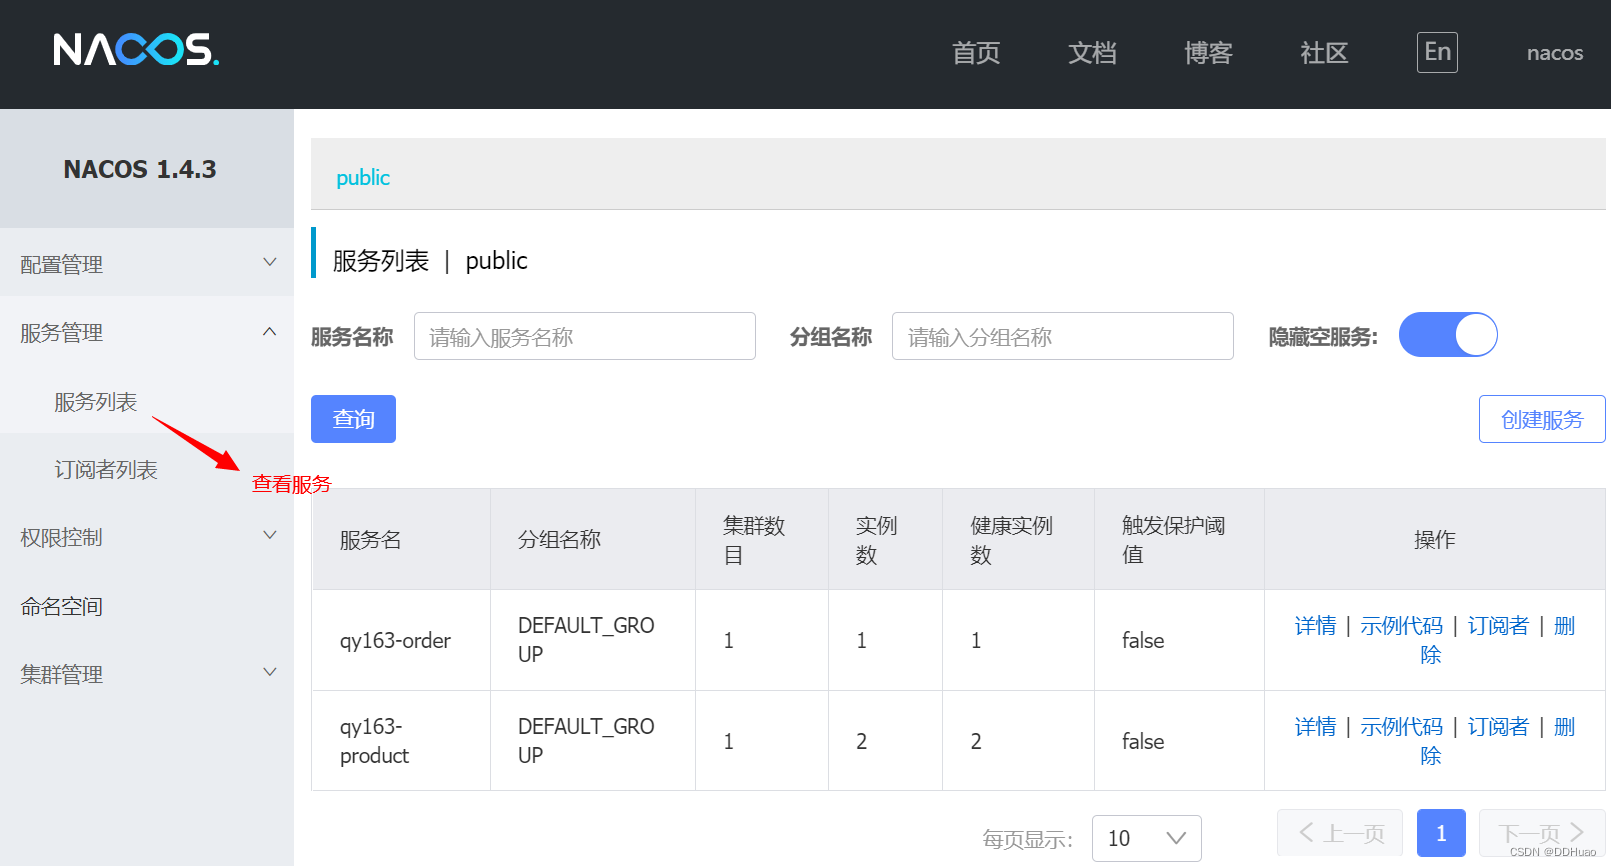Open the 文档 navigation link
Image resolution: width=1611 pixels, height=866 pixels.
coord(1092,53)
